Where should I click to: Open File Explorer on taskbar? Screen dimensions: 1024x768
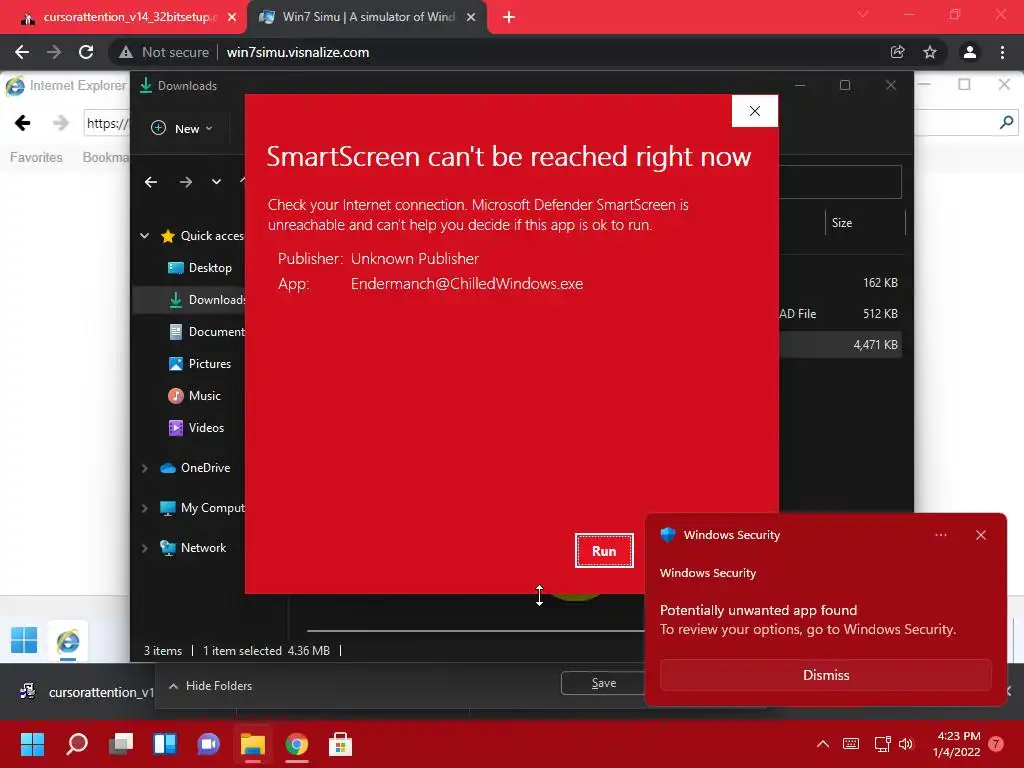[253, 744]
